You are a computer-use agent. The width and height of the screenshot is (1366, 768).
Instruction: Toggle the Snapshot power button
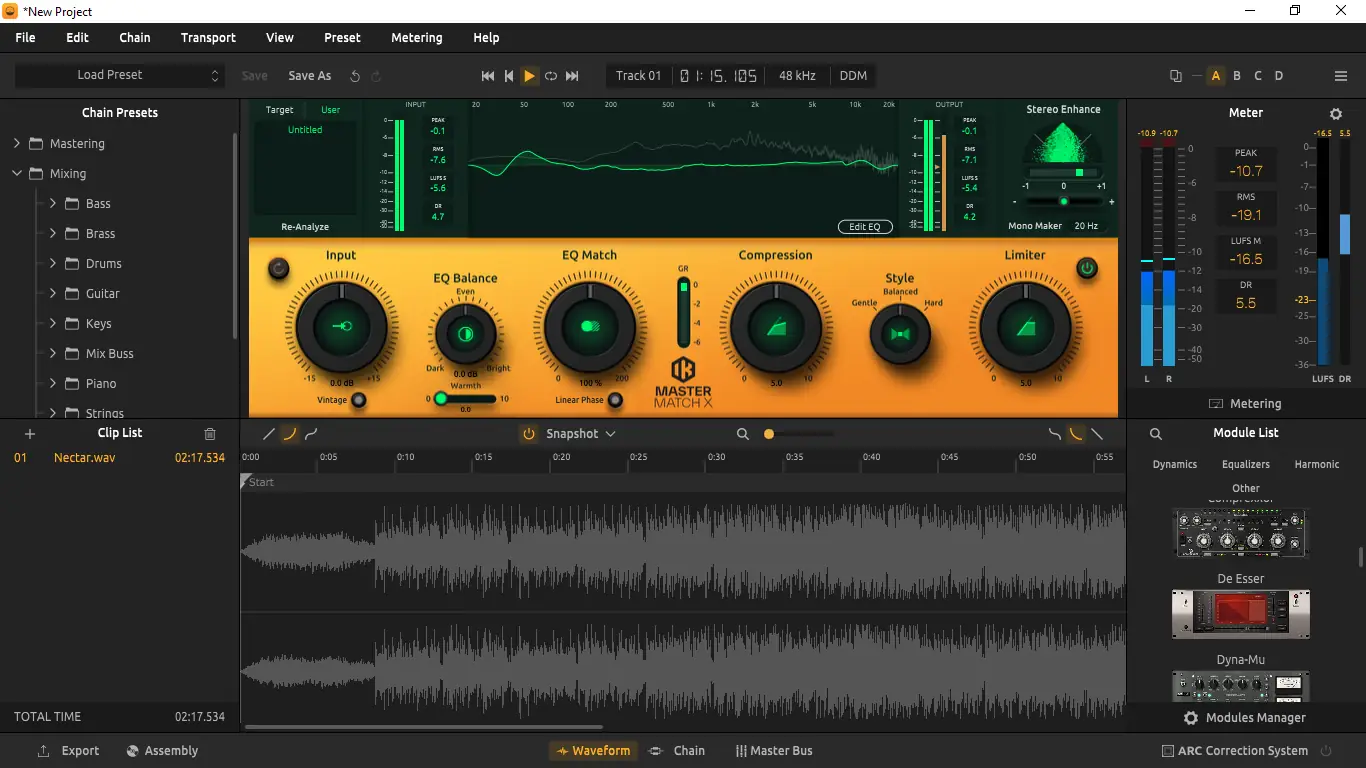click(x=529, y=434)
